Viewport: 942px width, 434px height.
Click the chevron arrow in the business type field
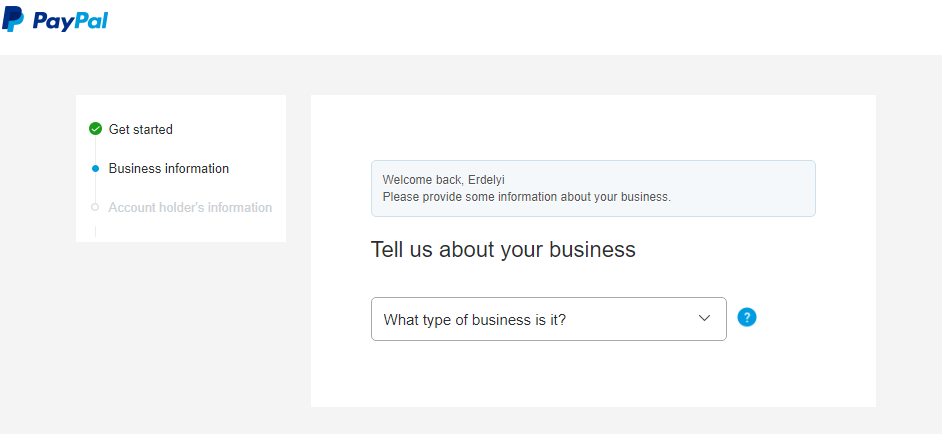[705, 318]
